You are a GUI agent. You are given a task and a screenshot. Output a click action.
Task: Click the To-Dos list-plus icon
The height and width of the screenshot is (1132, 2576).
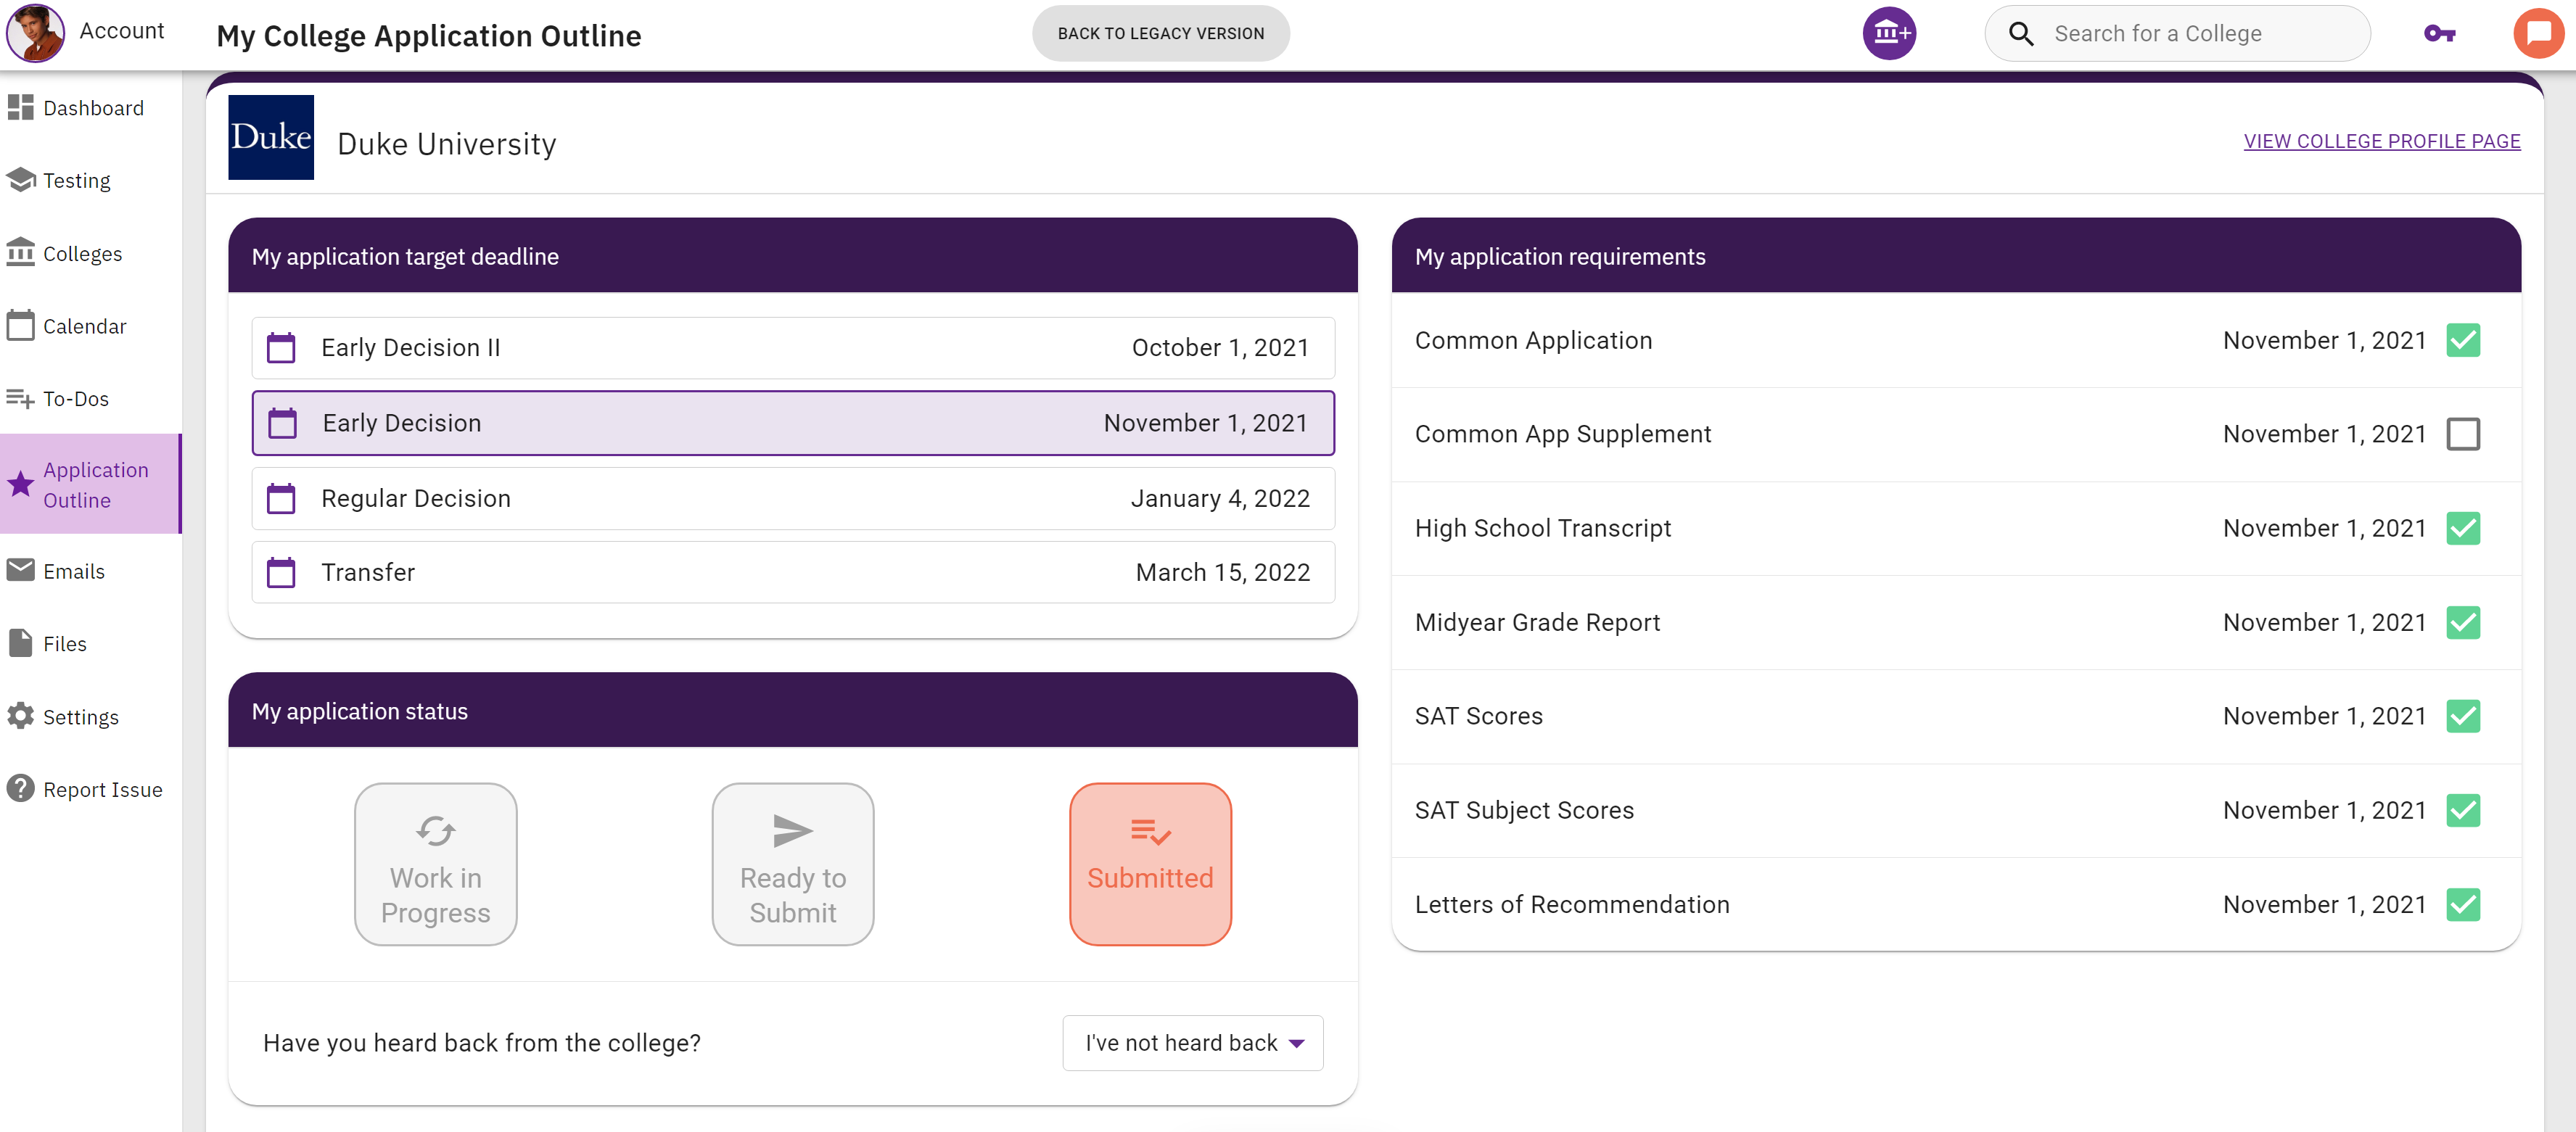20,398
